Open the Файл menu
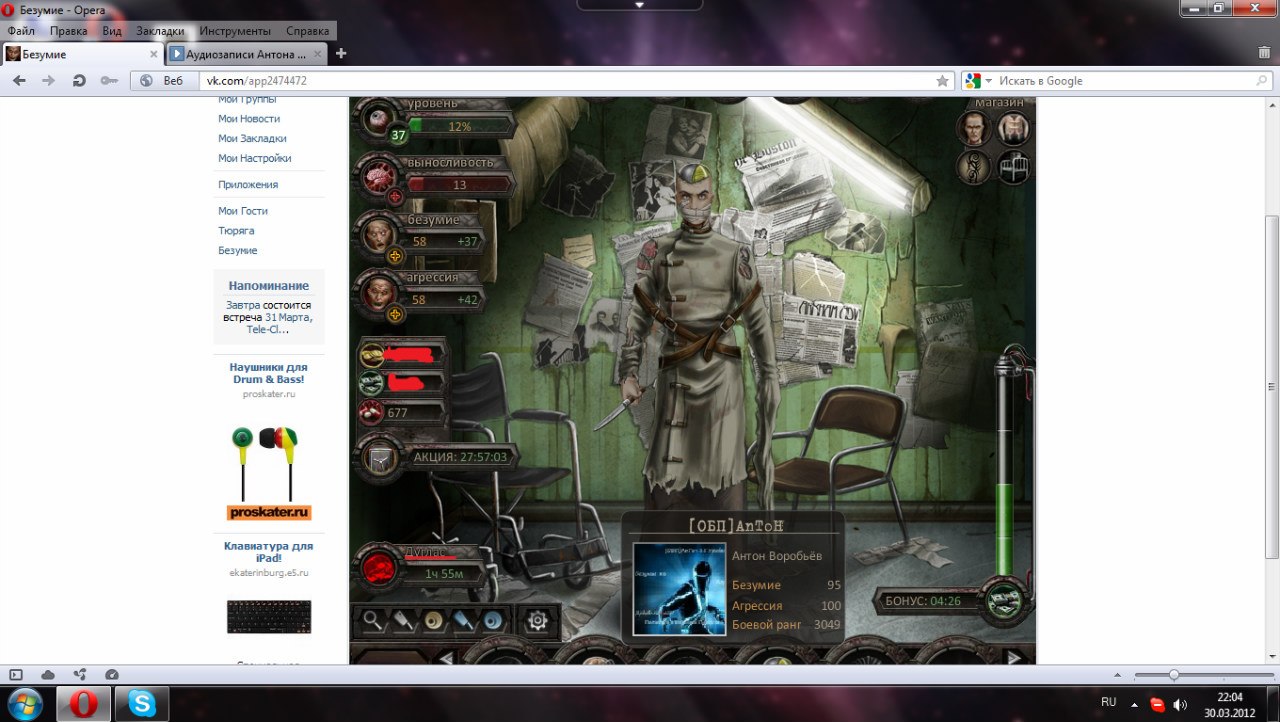This screenshot has height=722, width=1280. coord(21,31)
